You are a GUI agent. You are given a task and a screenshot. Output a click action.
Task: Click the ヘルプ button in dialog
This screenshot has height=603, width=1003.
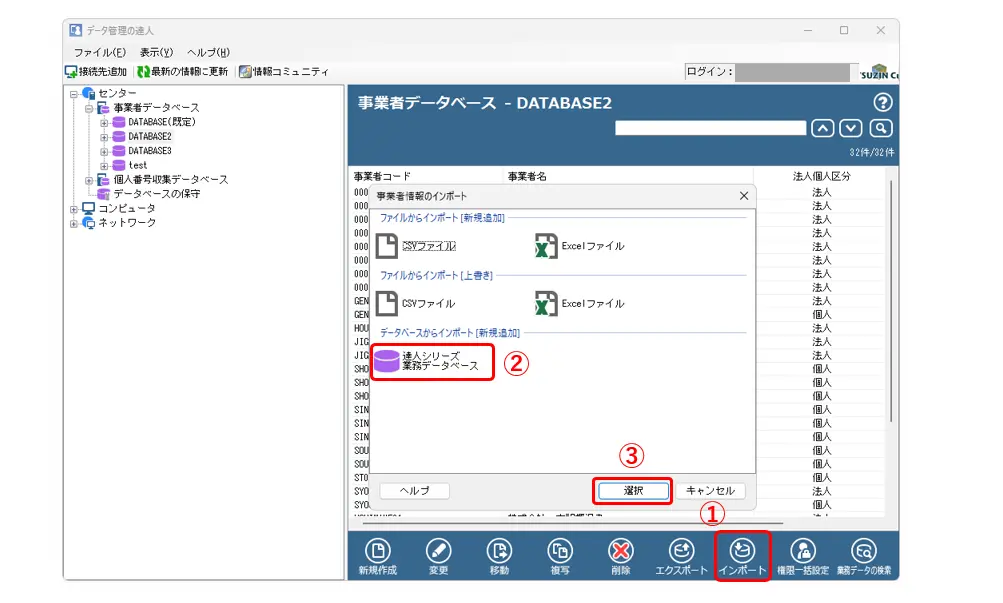point(415,490)
